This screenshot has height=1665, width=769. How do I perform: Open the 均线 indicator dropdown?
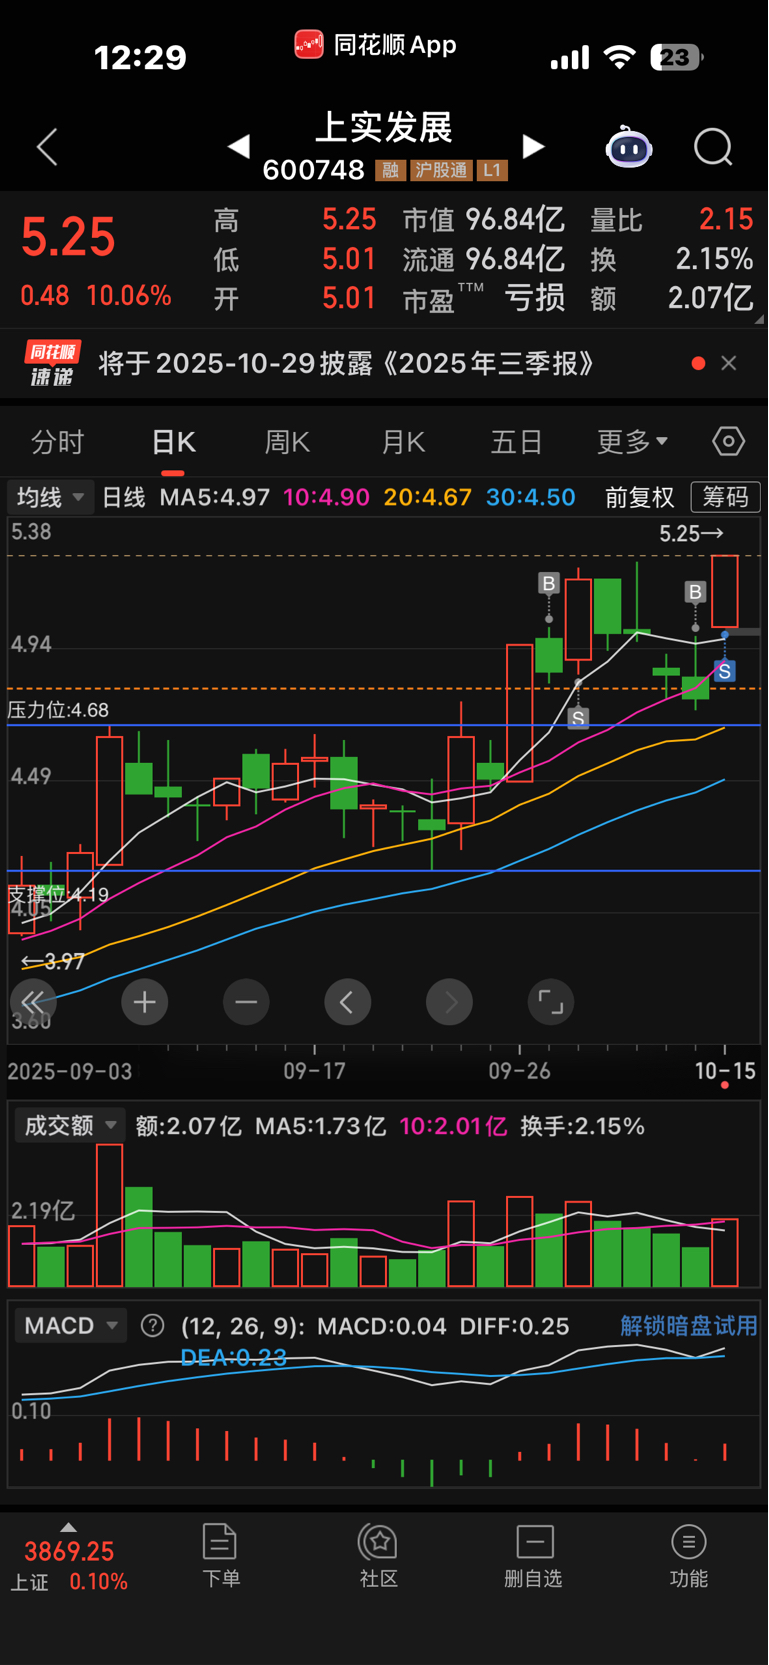(50, 497)
